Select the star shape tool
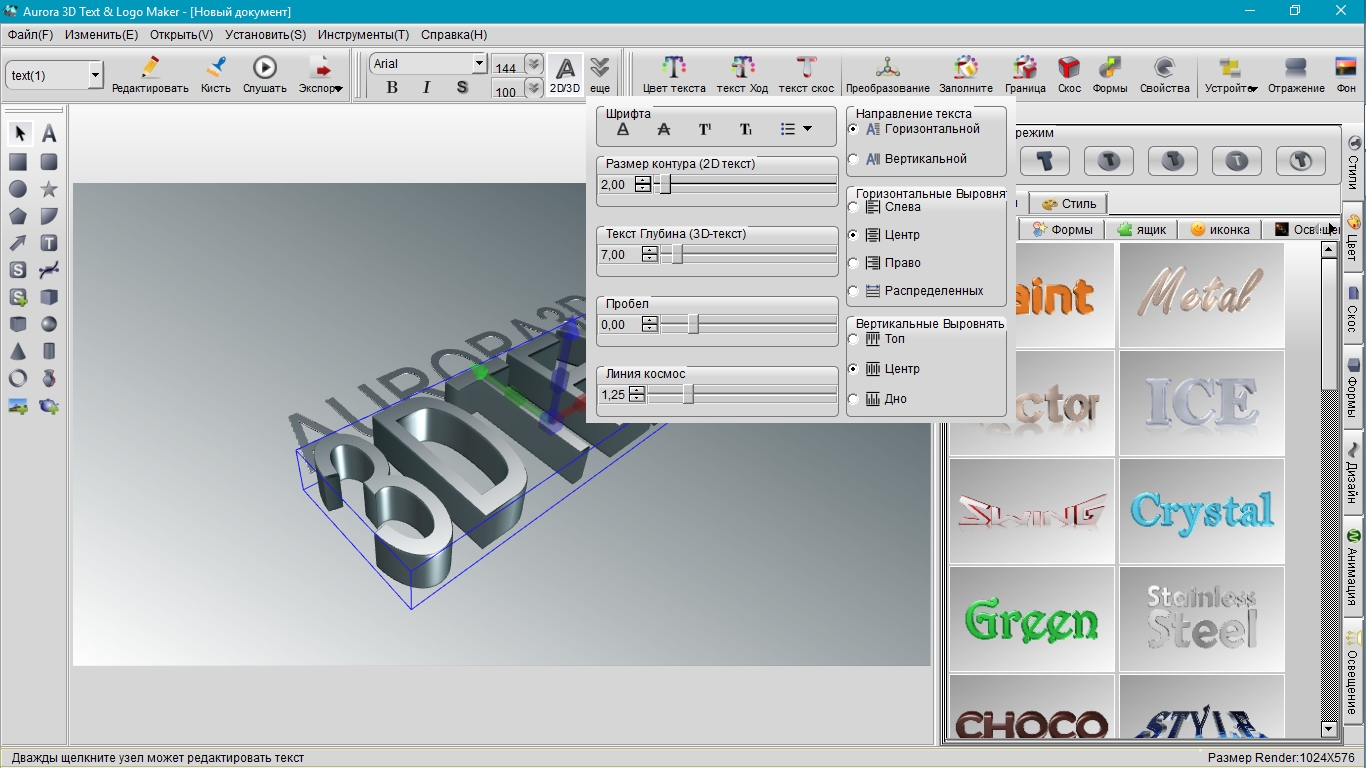The width and height of the screenshot is (1366, 768). click(48, 189)
